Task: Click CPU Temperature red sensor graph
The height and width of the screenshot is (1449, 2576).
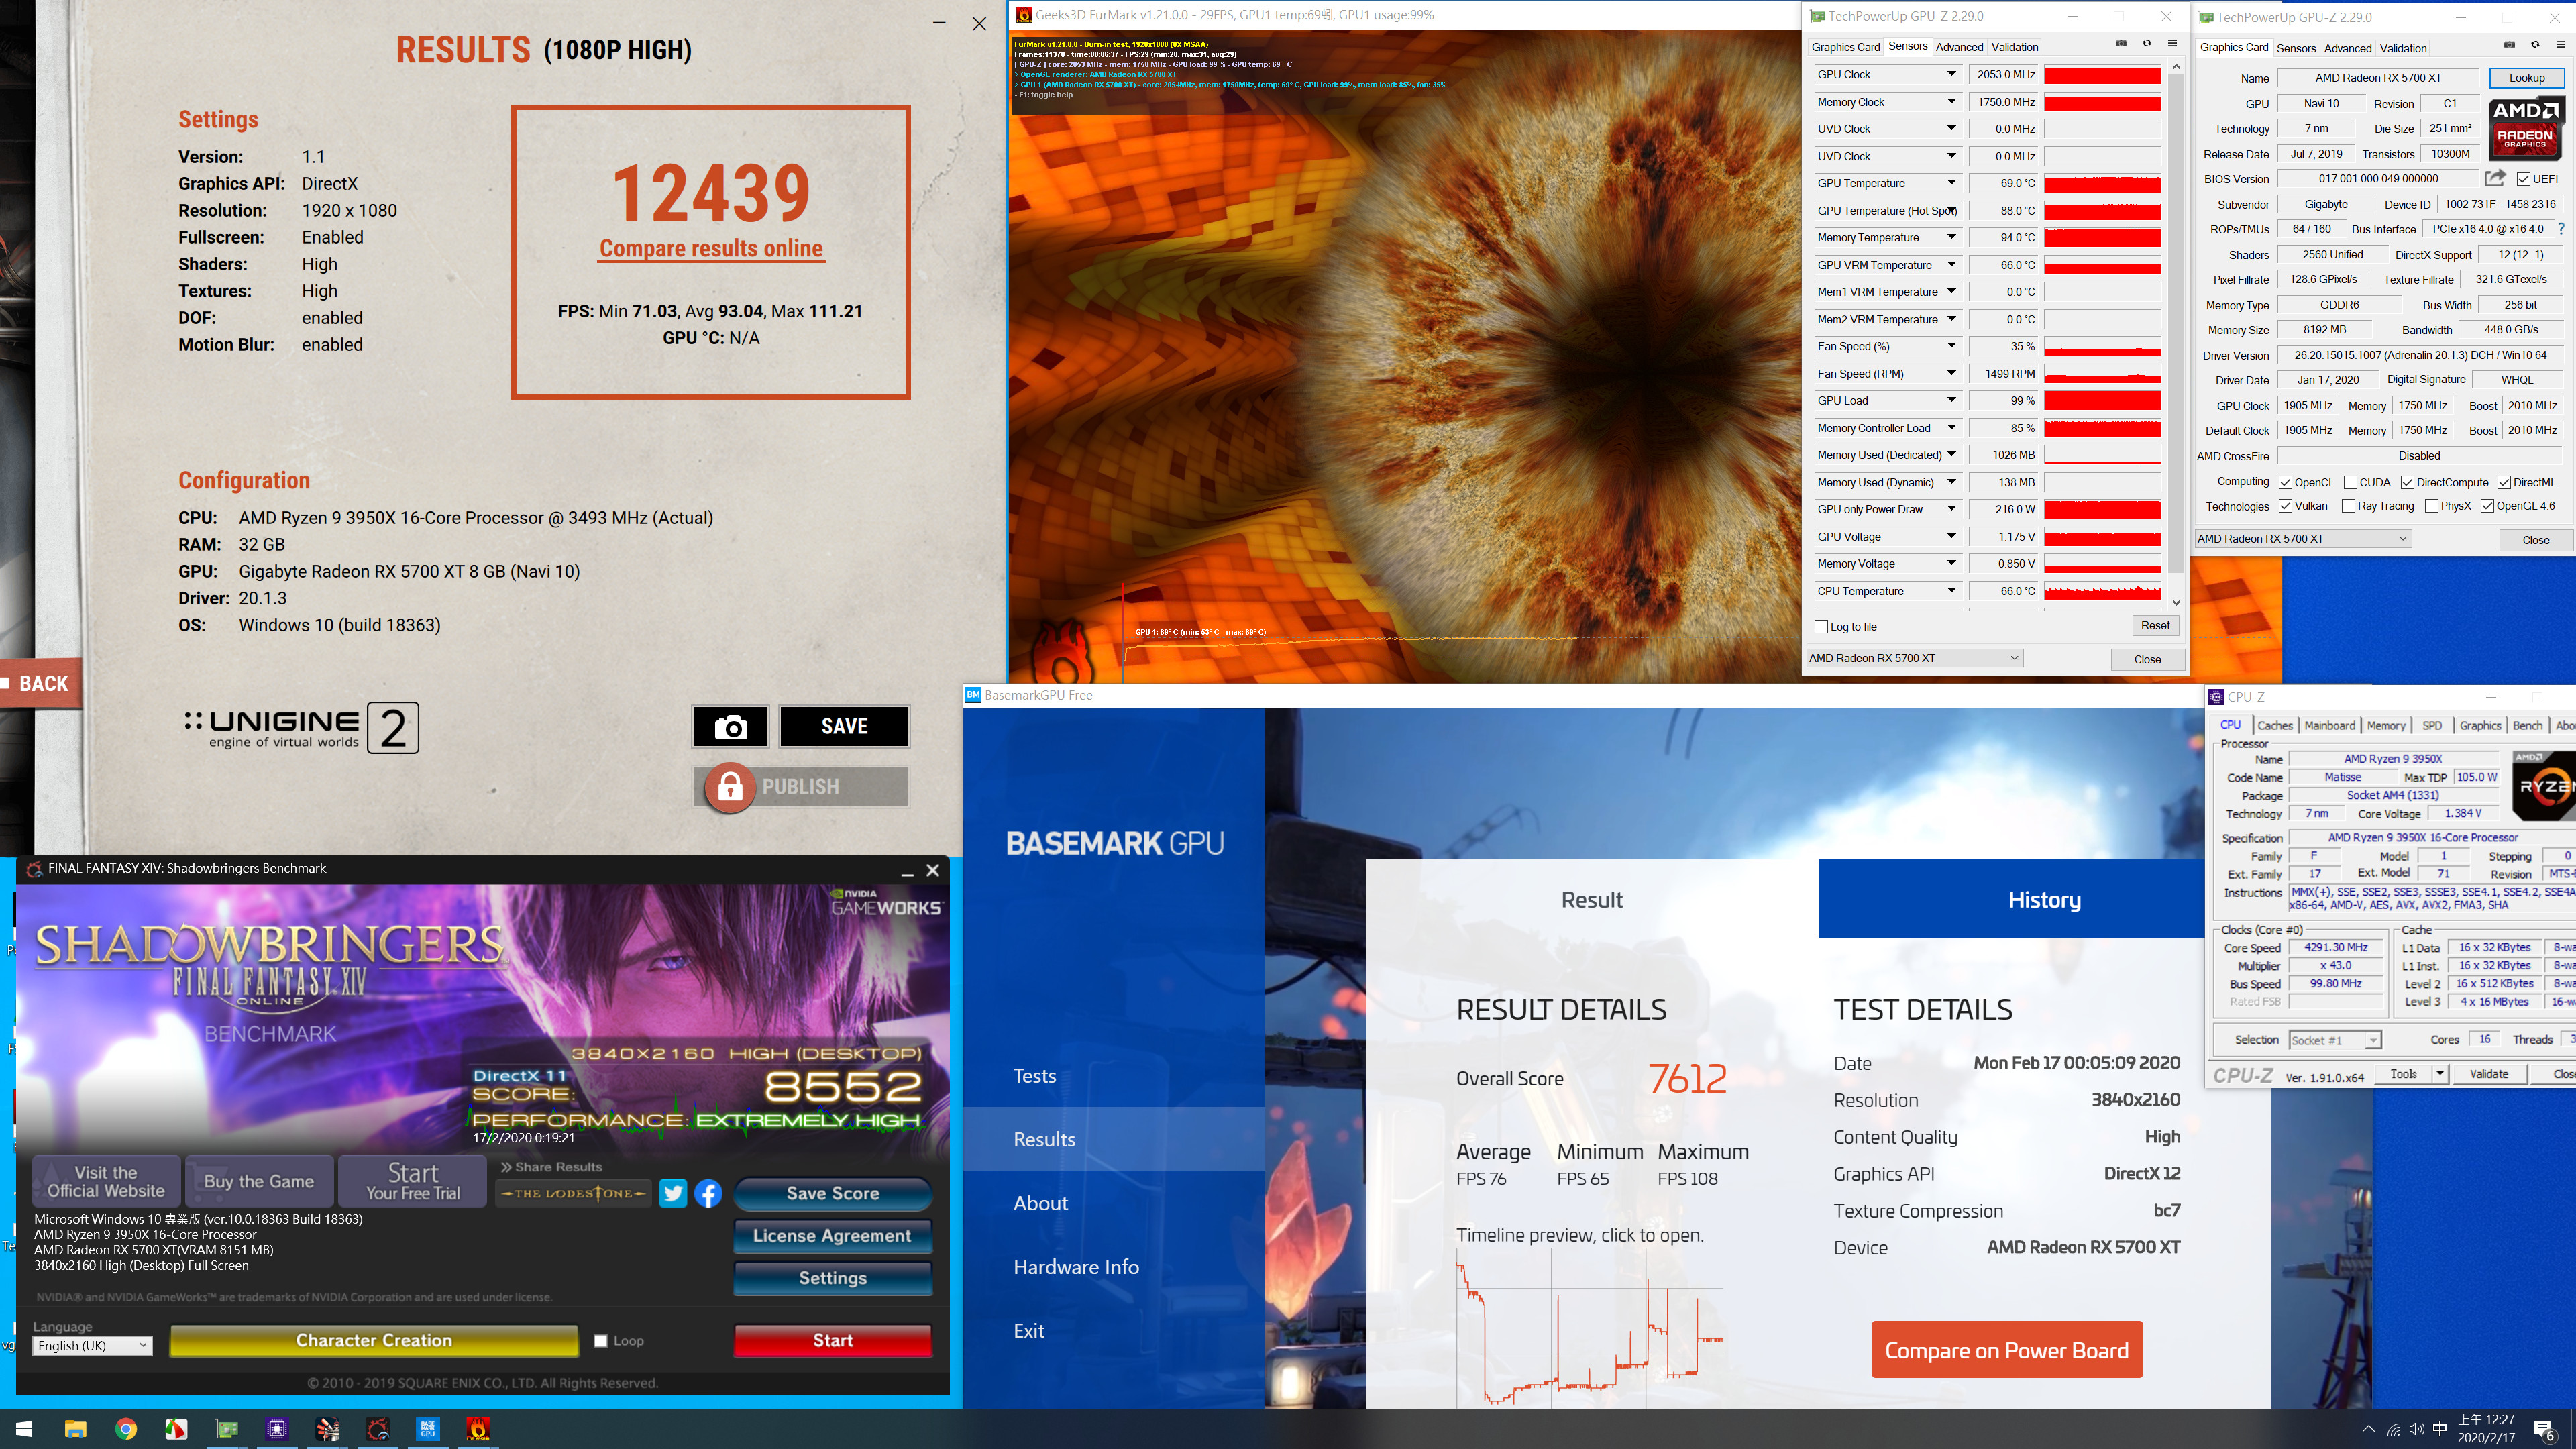Action: (x=2102, y=592)
